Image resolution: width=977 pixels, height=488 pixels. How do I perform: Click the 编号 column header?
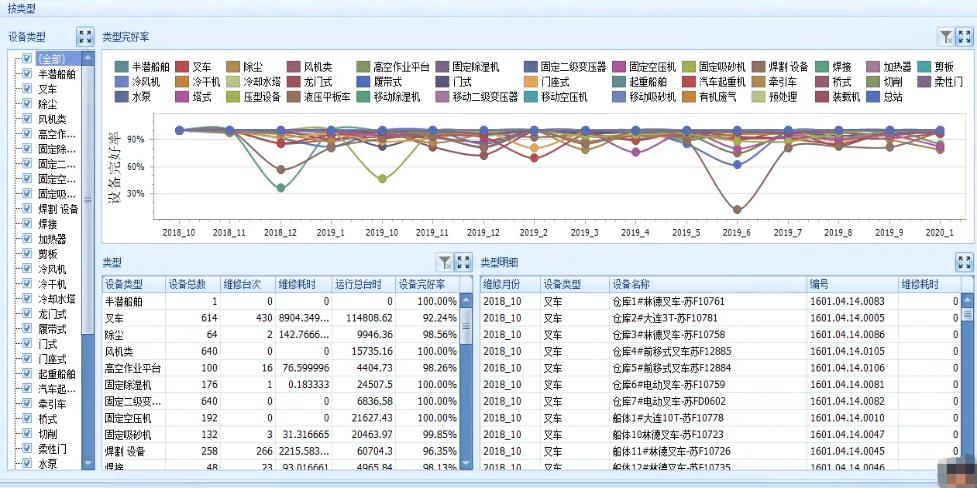(850, 284)
